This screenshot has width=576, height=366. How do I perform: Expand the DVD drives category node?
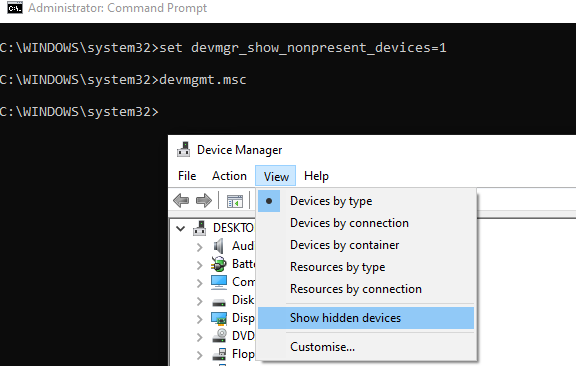(x=199, y=337)
